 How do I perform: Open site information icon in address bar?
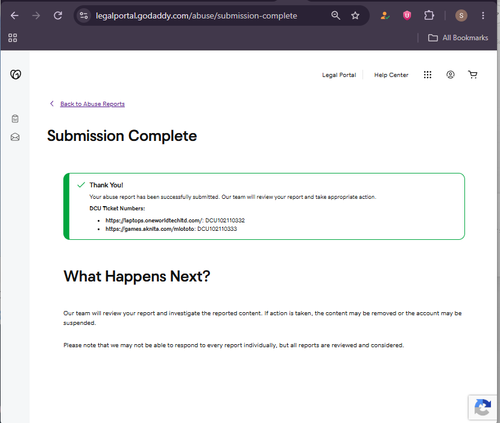[83, 15]
